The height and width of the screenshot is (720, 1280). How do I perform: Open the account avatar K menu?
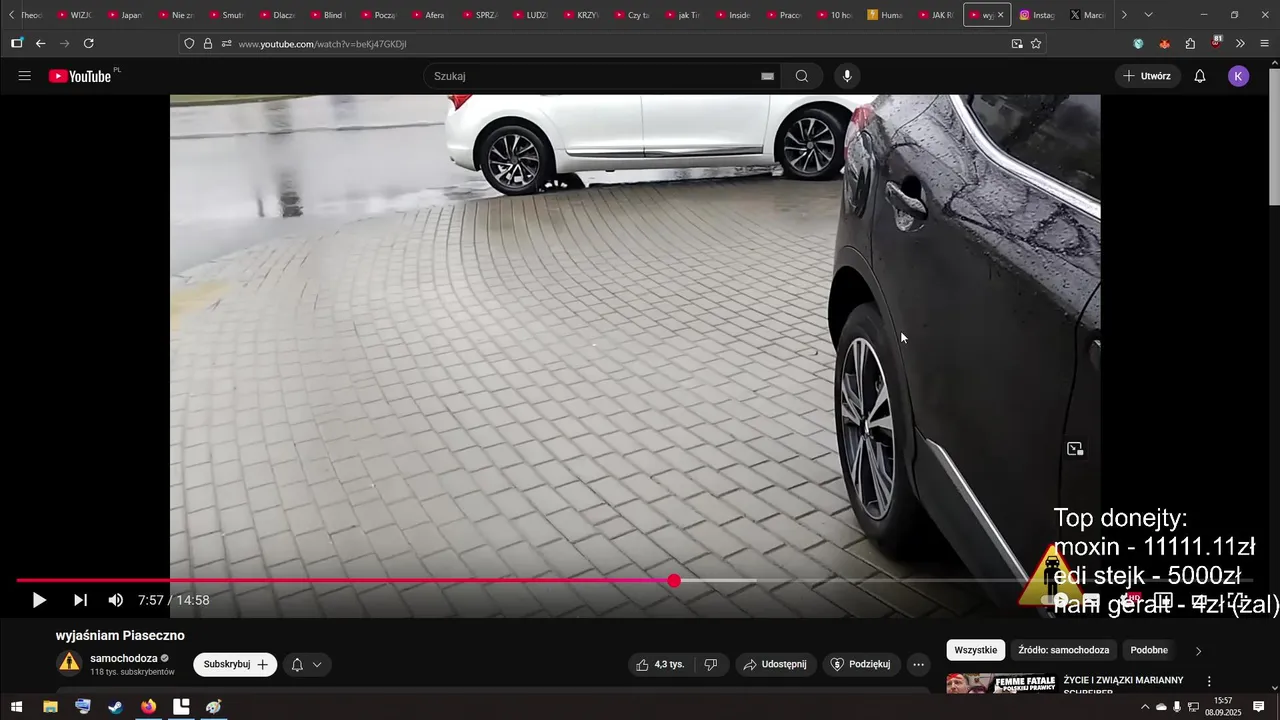point(1238,76)
